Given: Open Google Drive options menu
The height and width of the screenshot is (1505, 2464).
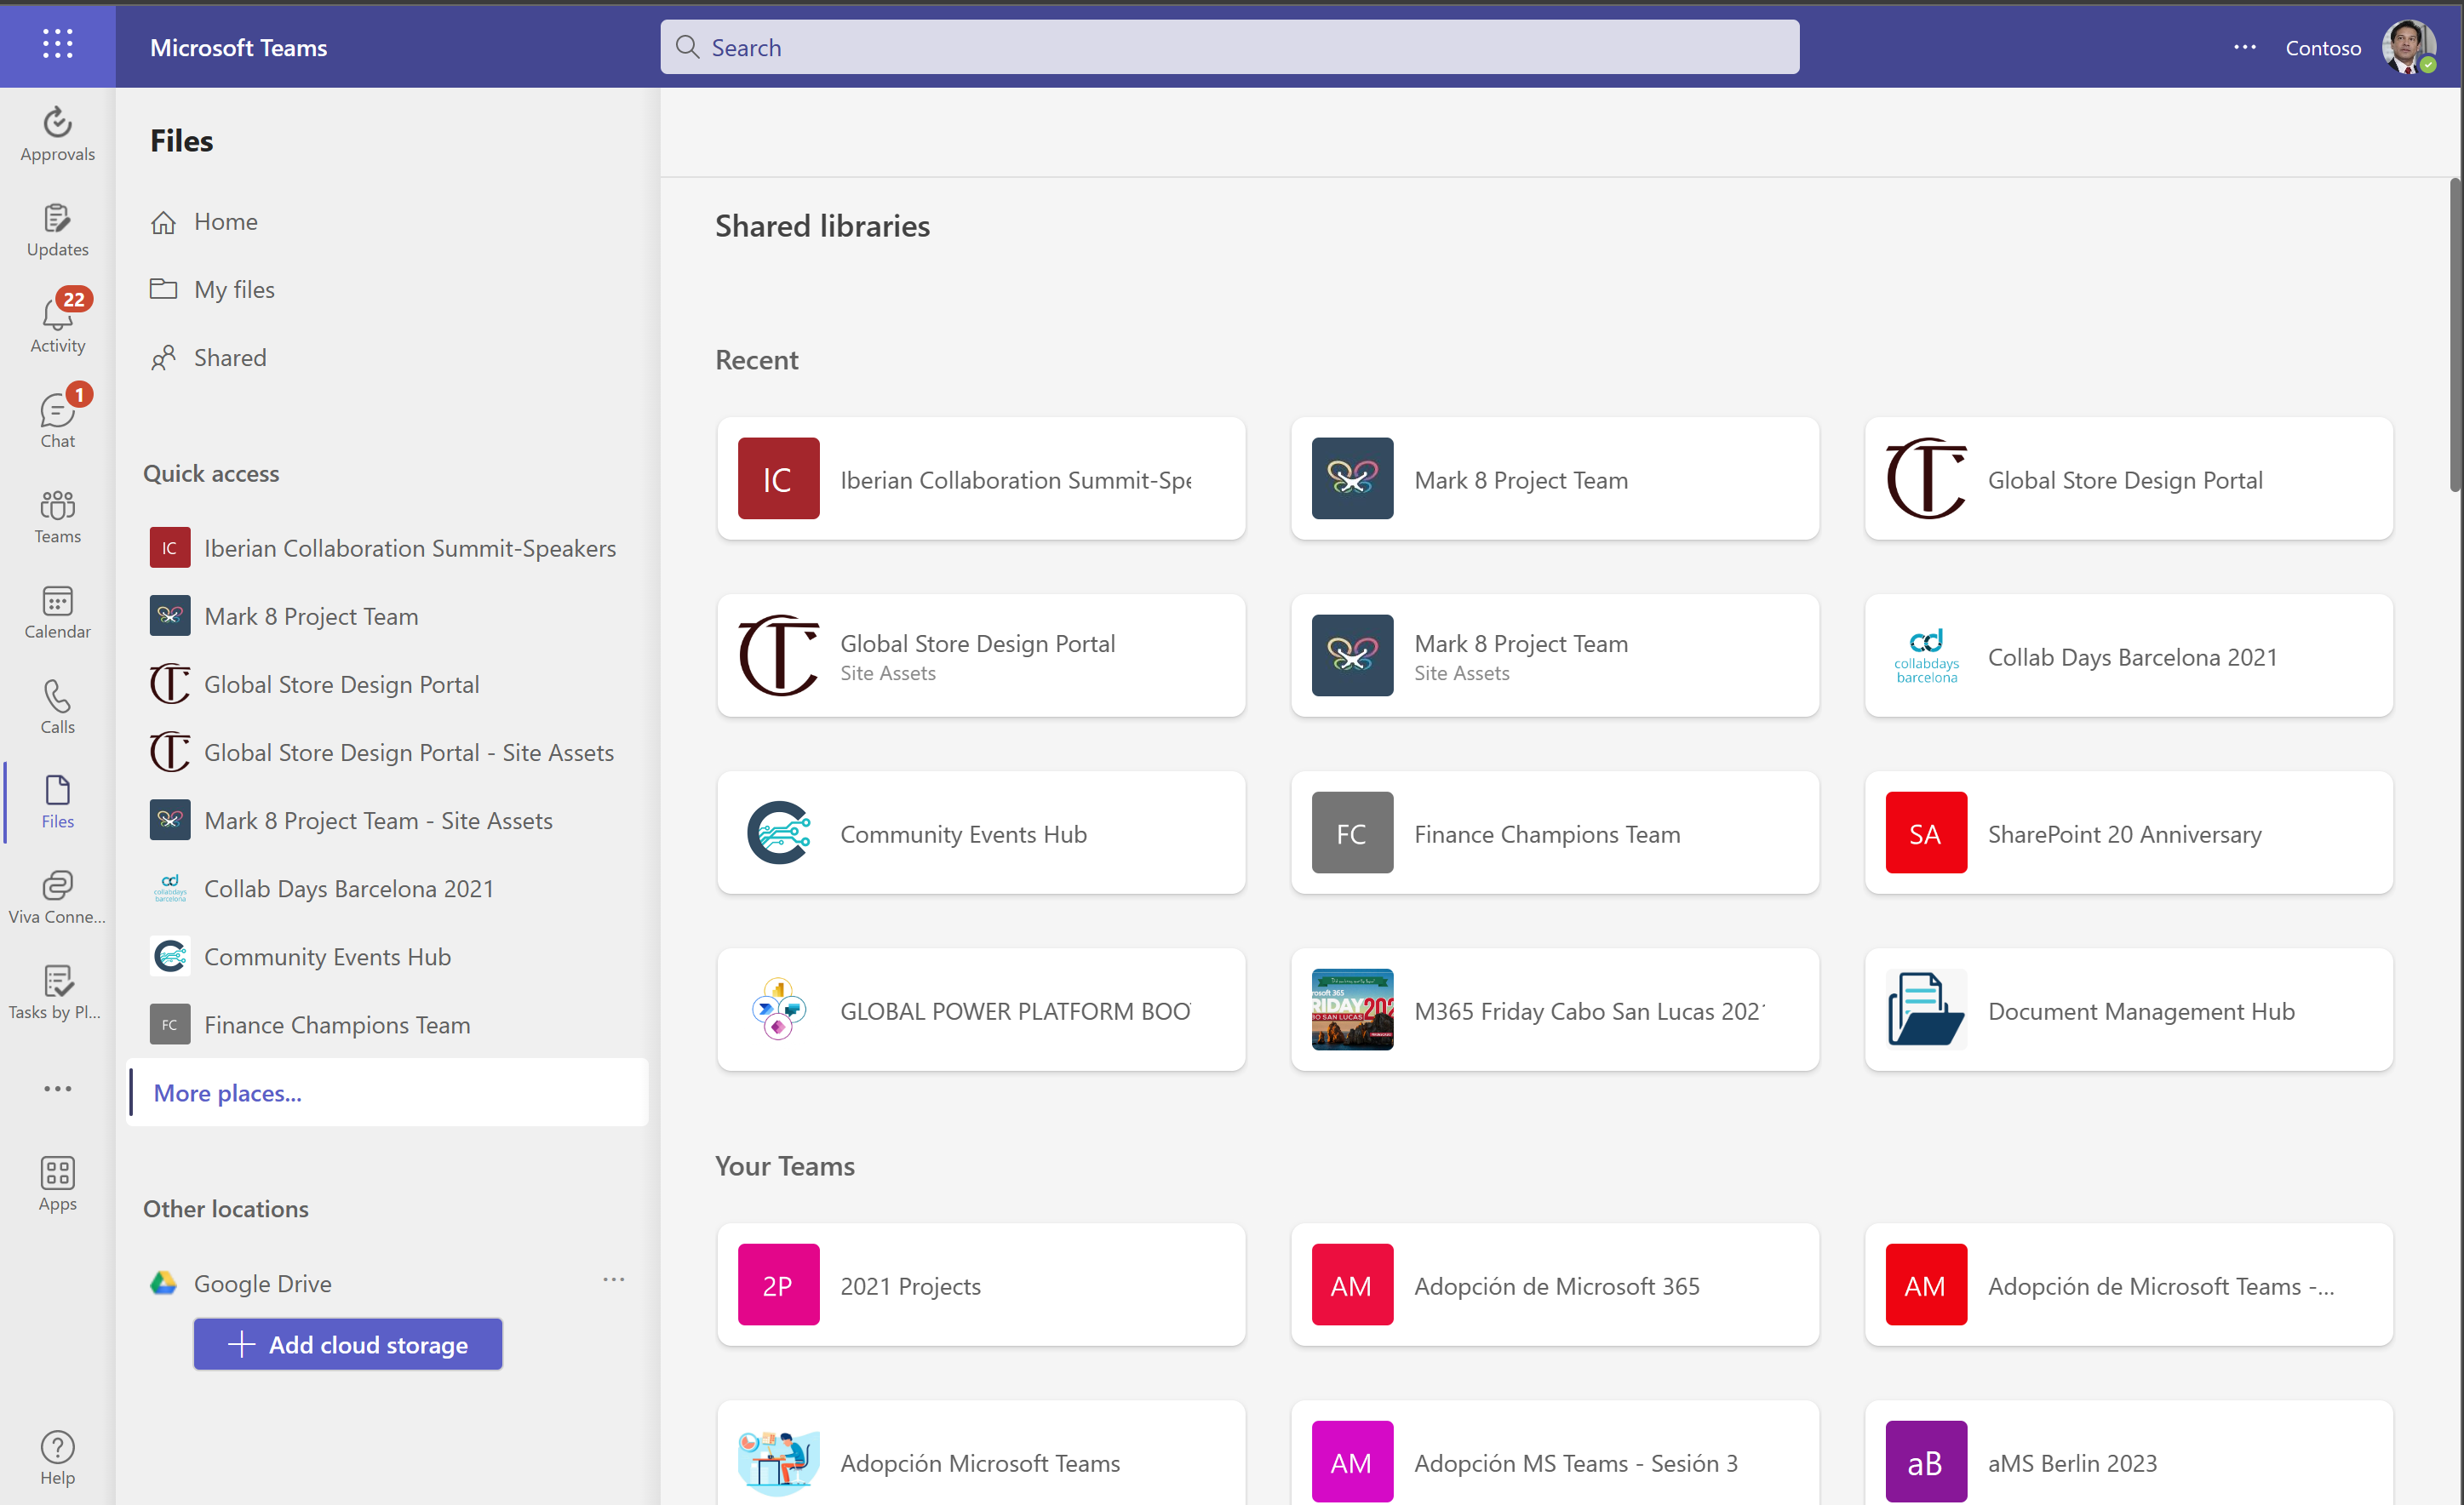Looking at the screenshot, I should tap(614, 1280).
